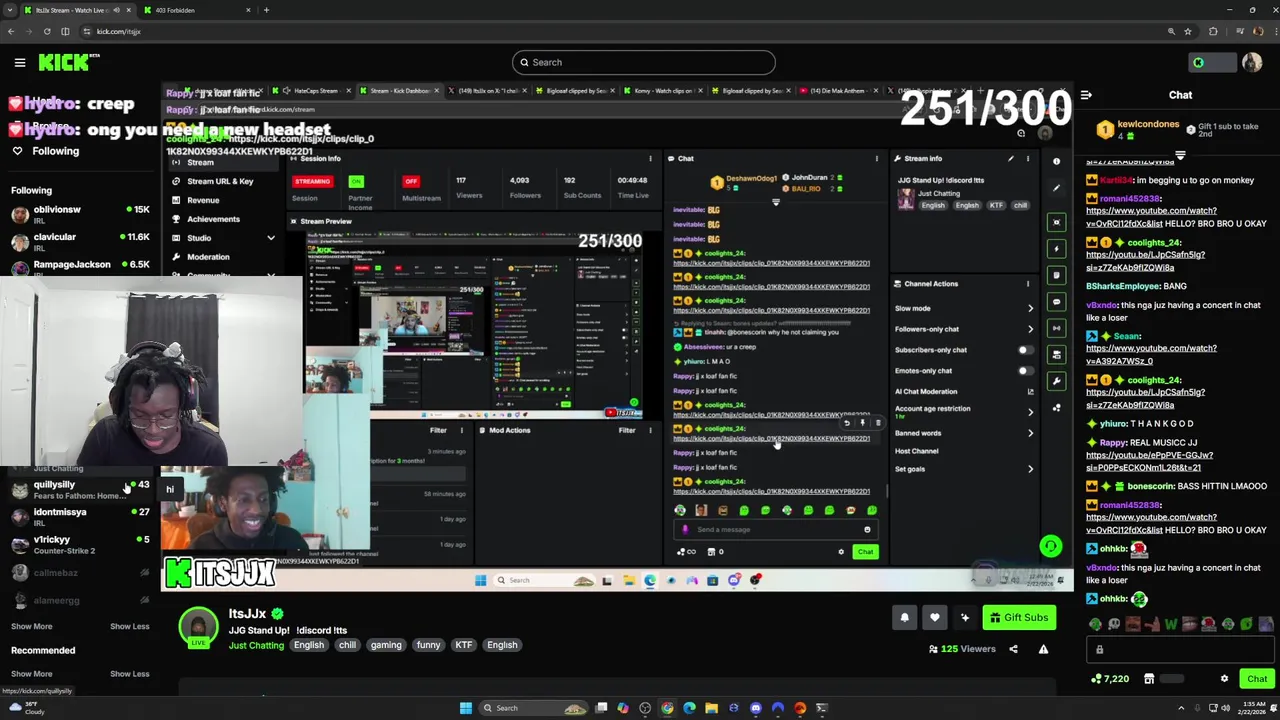Open chat settings gear icon

coord(1224,679)
